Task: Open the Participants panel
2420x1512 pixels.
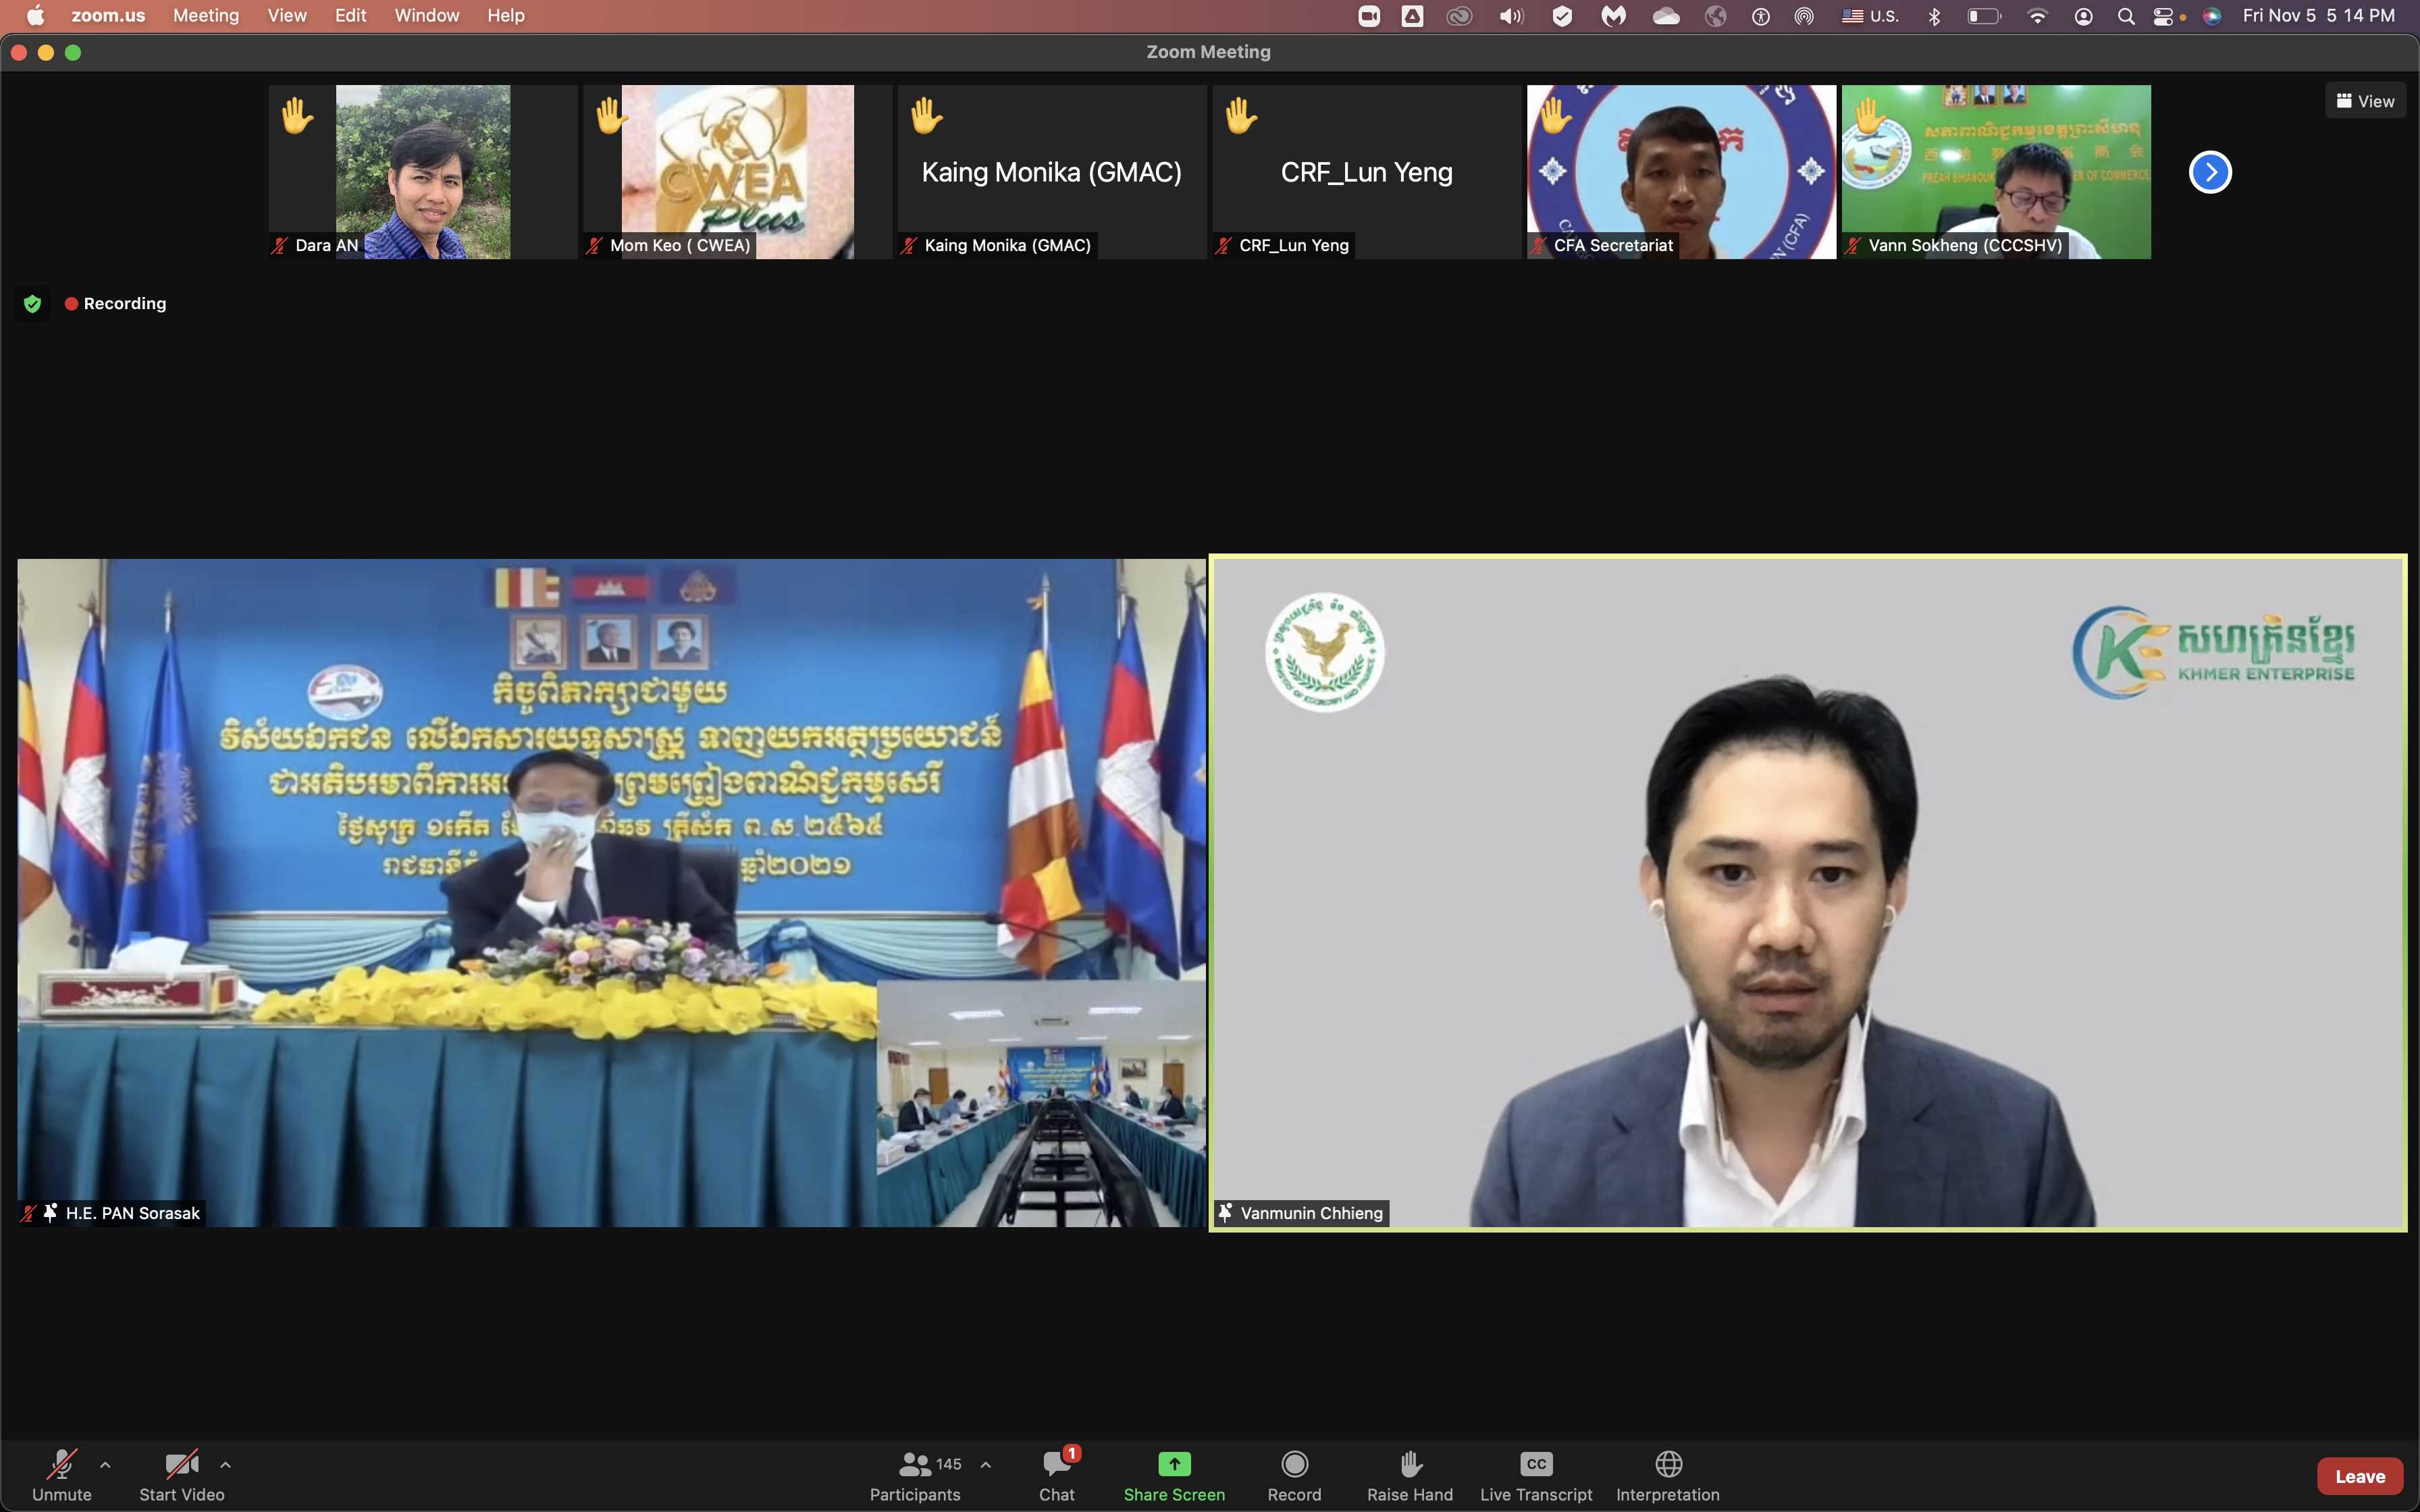Action: click(x=915, y=1475)
